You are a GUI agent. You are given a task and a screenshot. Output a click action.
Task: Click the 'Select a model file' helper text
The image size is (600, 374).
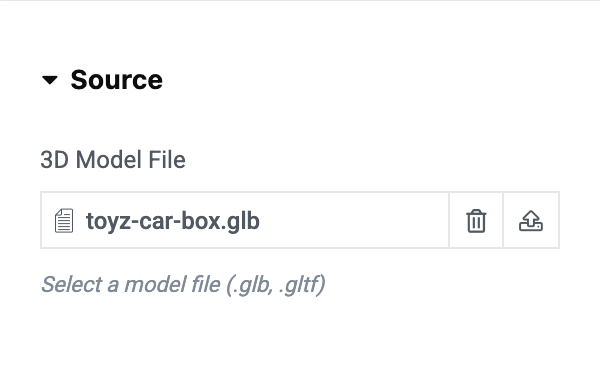click(183, 284)
